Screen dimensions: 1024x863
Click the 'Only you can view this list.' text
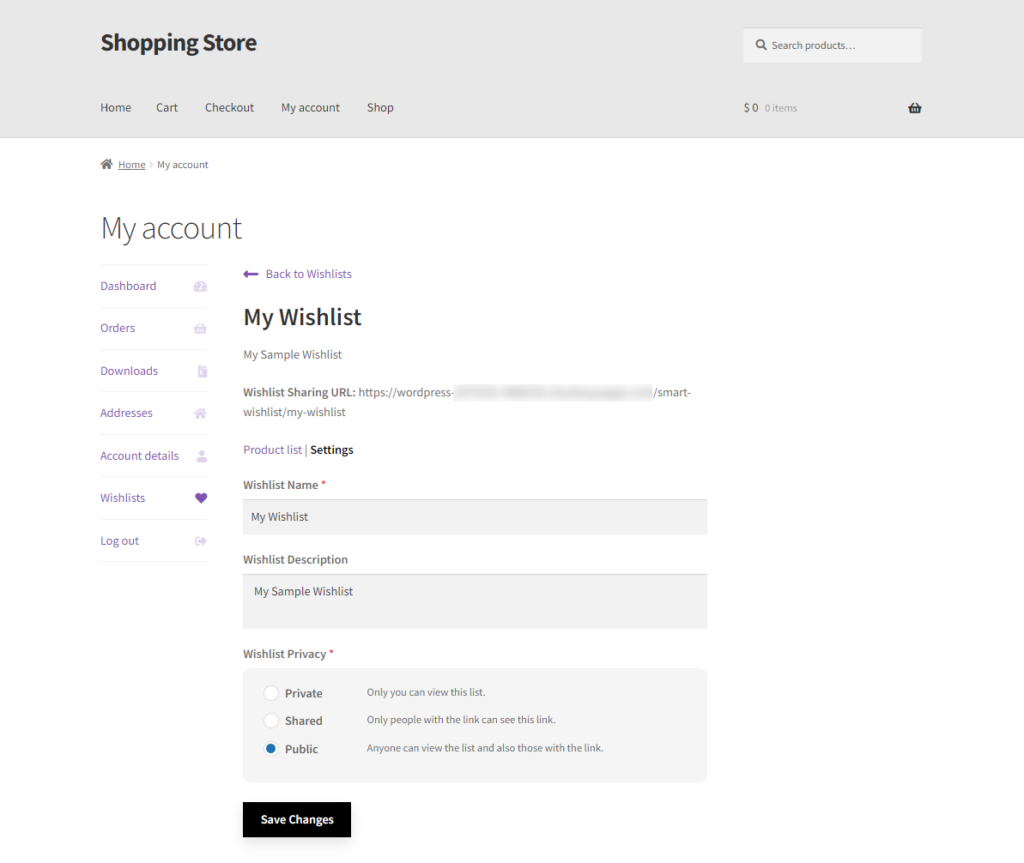(426, 692)
